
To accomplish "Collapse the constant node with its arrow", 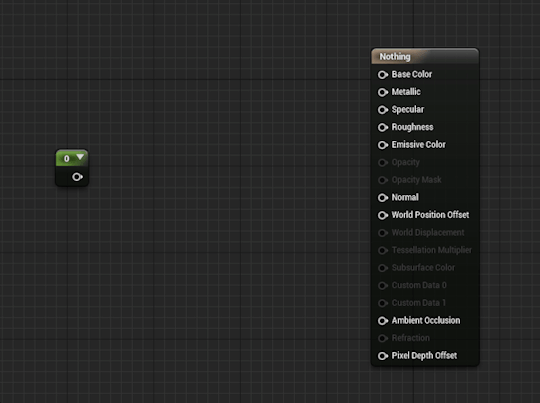I will (x=80, y=157).
